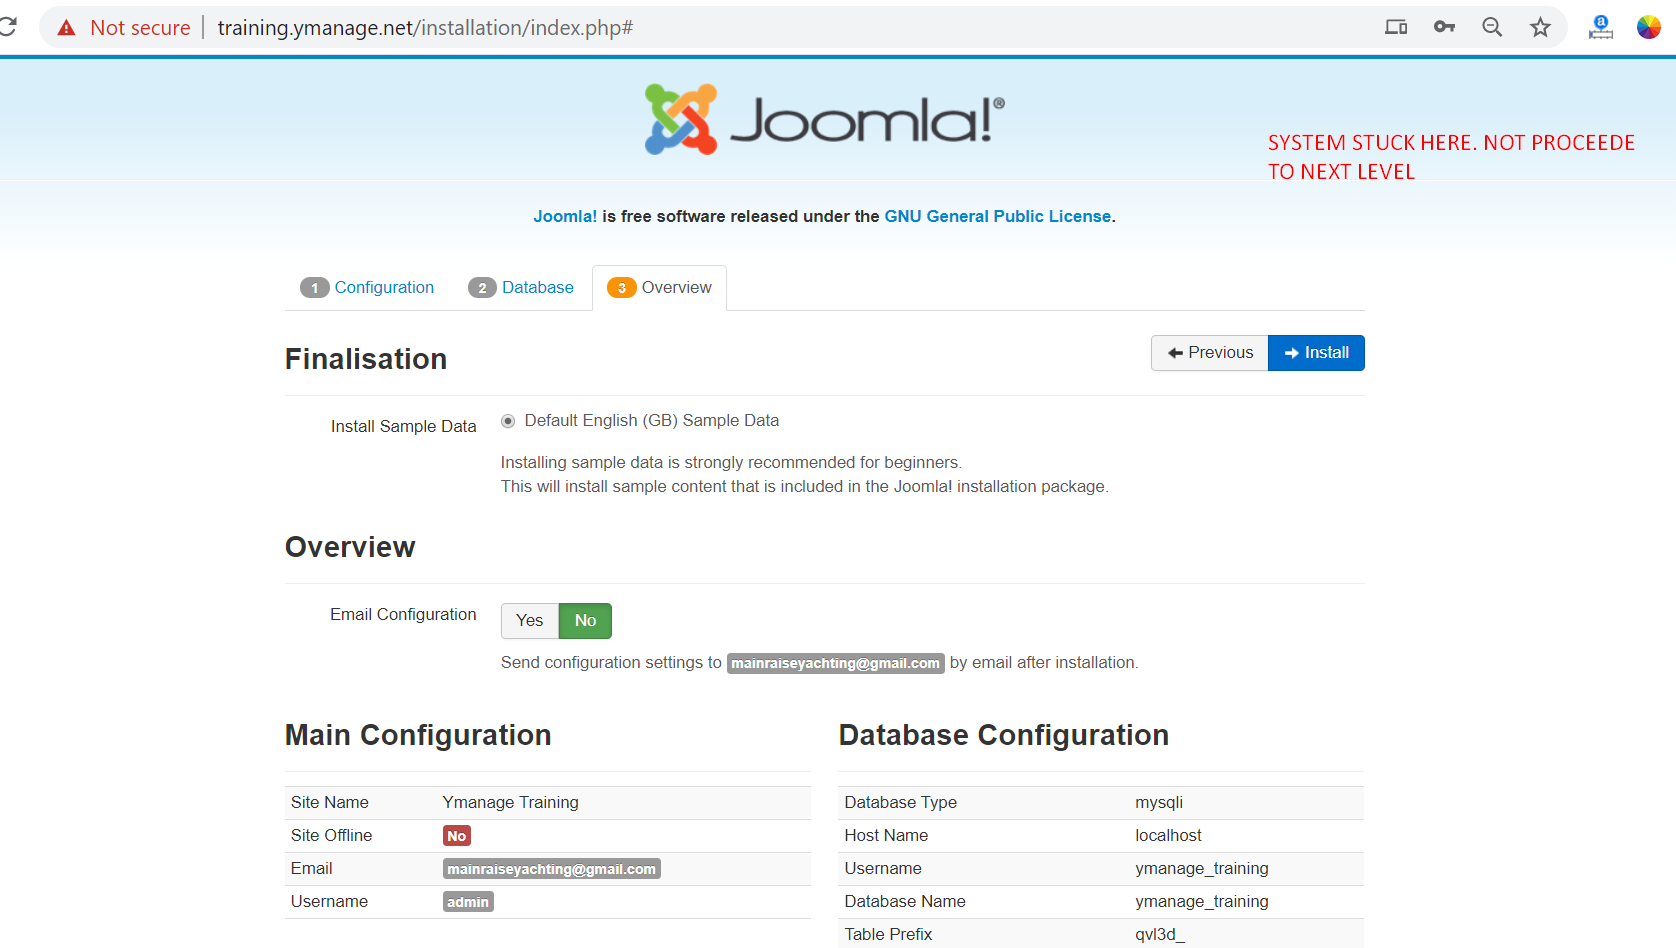Click the Site Offline red No badge
Screen dimensions: 1676x948
pos(457,836)
